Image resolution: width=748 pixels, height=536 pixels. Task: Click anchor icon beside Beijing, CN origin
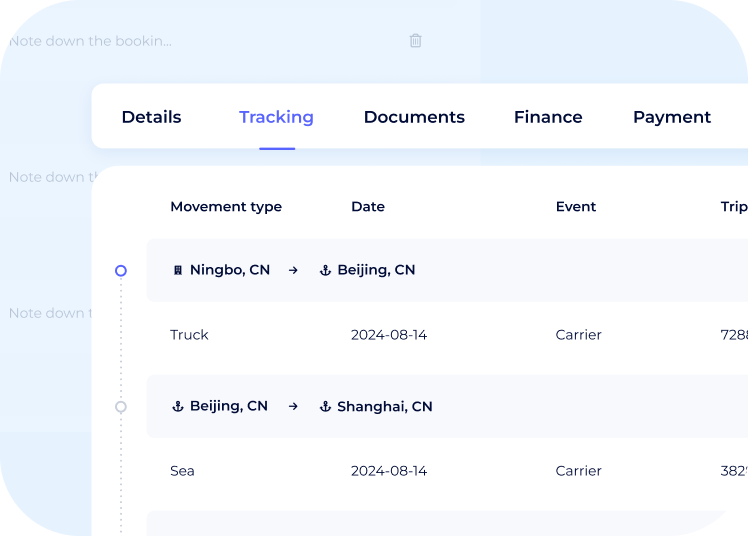click(x=178, y=407)
